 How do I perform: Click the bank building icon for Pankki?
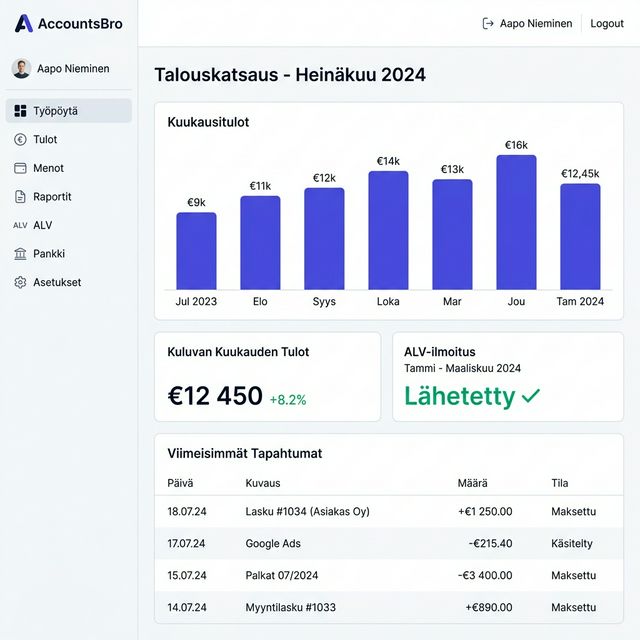point(20,254)
